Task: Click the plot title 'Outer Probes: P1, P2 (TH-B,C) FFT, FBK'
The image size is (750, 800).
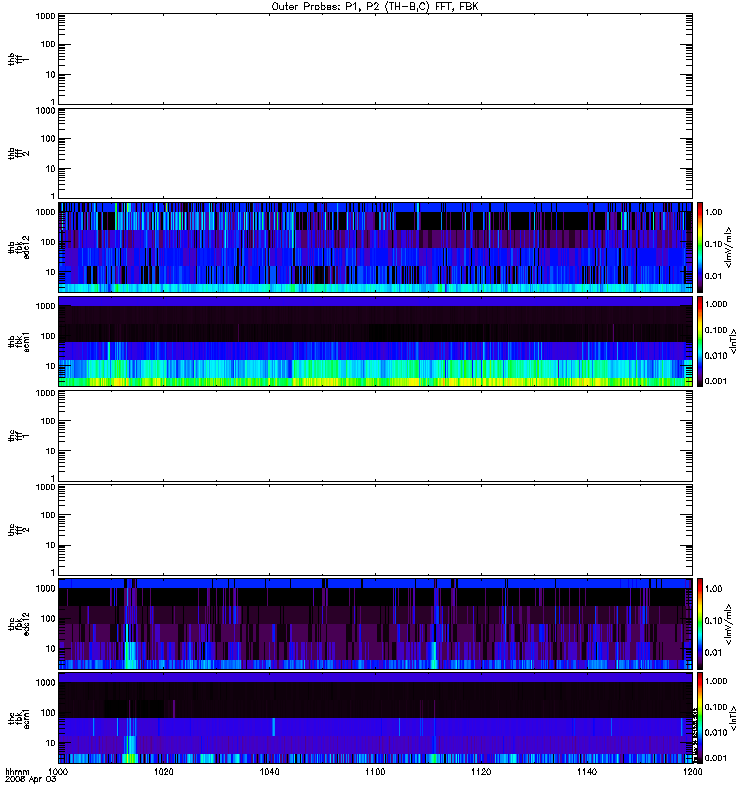Action: click(x=375, y=7)
